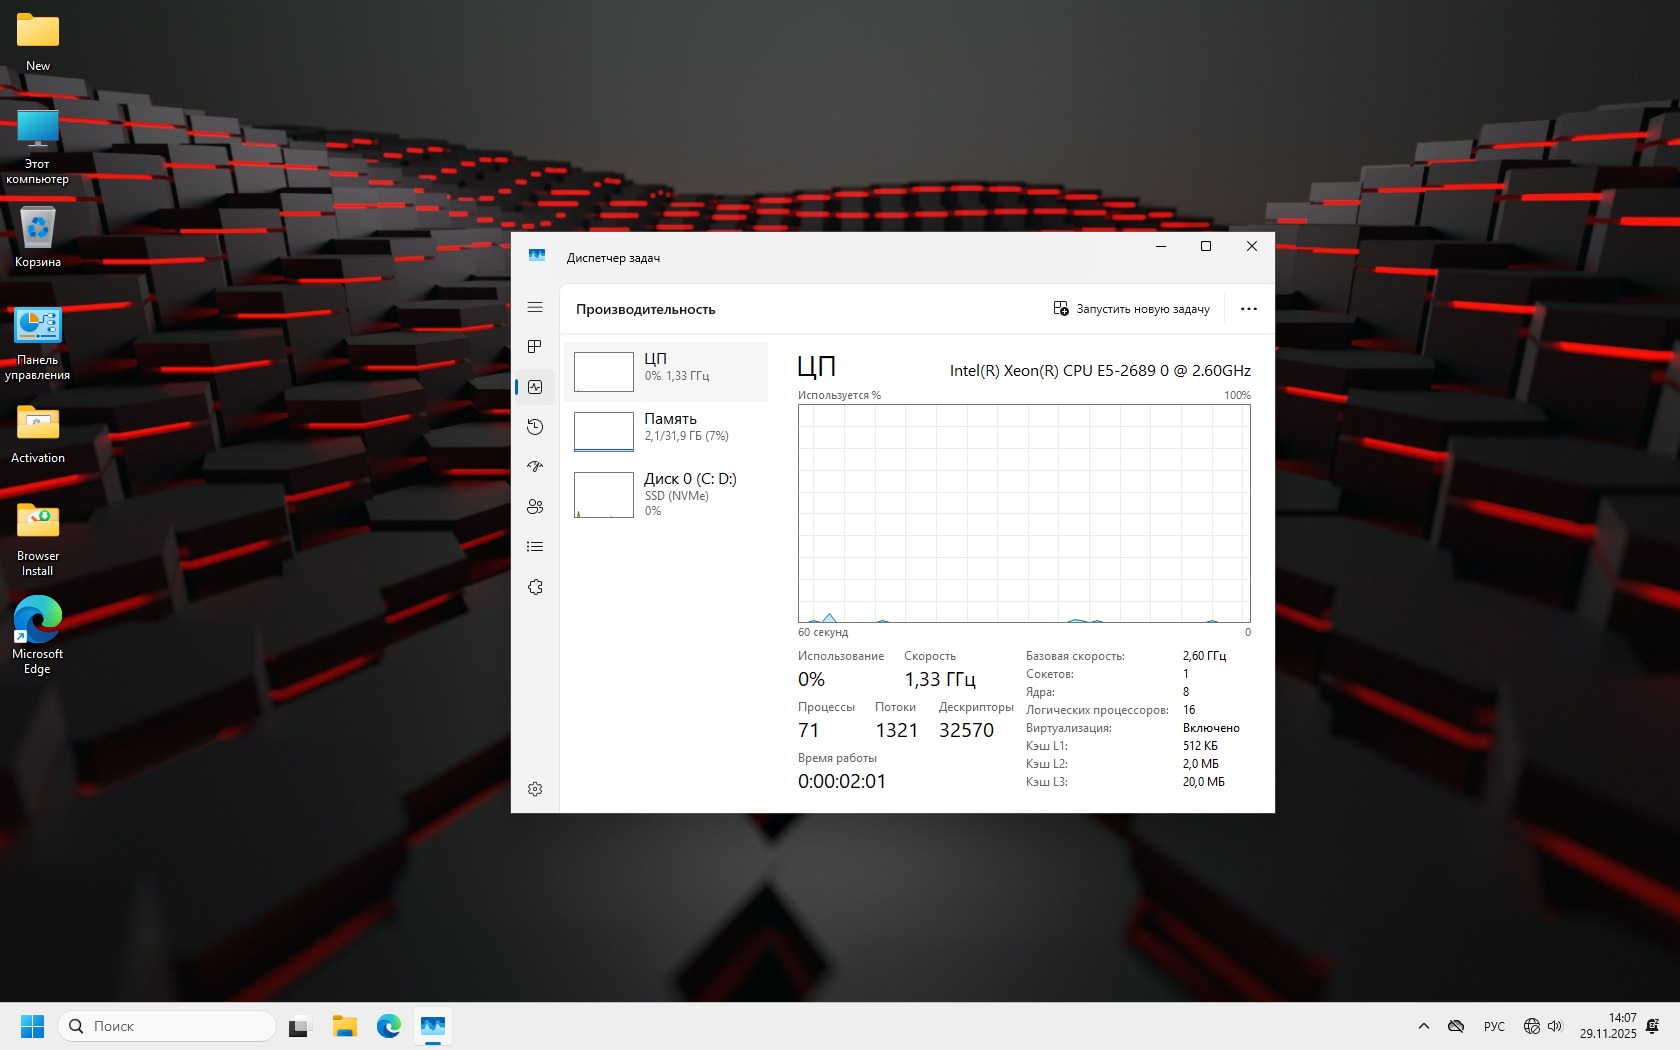
Task: Open the Details list icon
Action: pyautogui.click(x=535, y=547)
